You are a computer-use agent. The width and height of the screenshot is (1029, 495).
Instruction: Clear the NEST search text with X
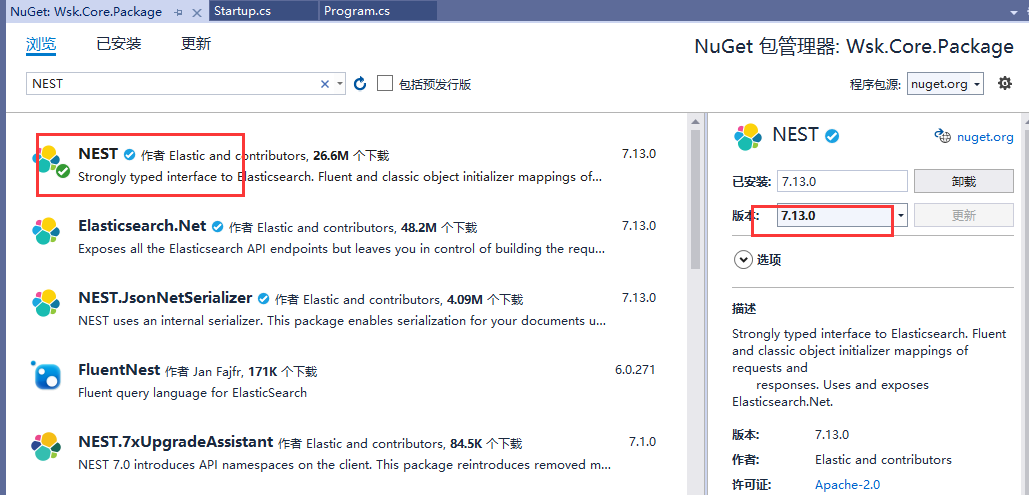pyautogui.click(x=324, y=84)
